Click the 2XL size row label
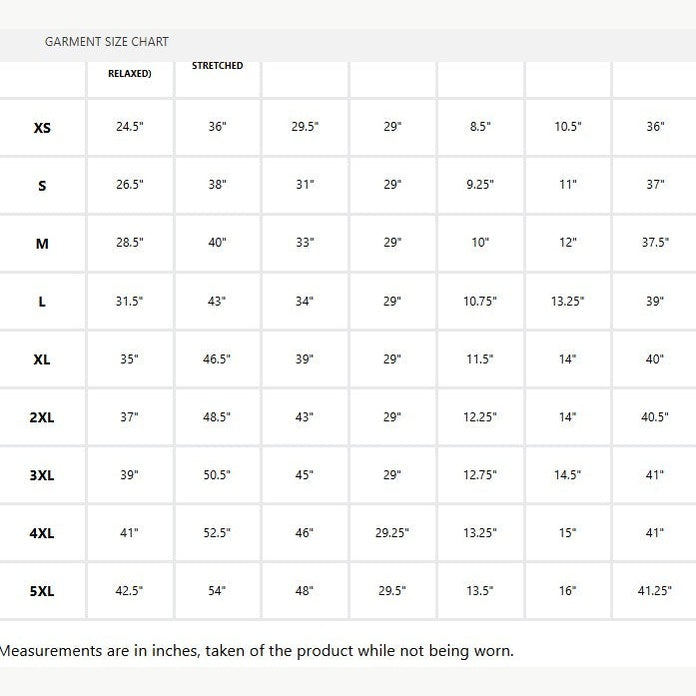 (42, 418)
